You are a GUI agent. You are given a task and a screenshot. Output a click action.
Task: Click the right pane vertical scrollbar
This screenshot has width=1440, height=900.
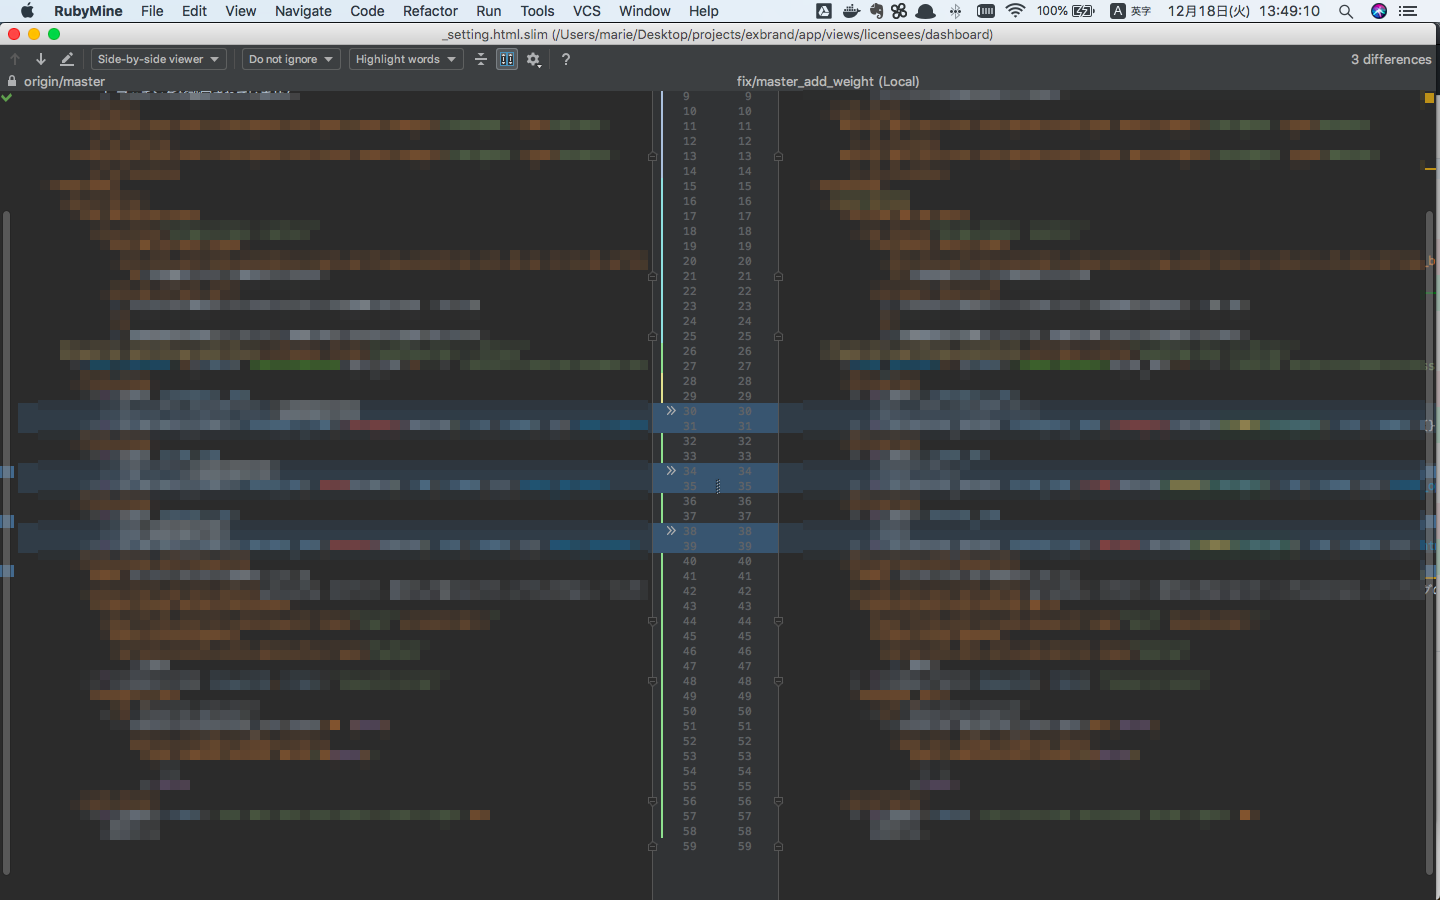click(x=1430, y=540)
